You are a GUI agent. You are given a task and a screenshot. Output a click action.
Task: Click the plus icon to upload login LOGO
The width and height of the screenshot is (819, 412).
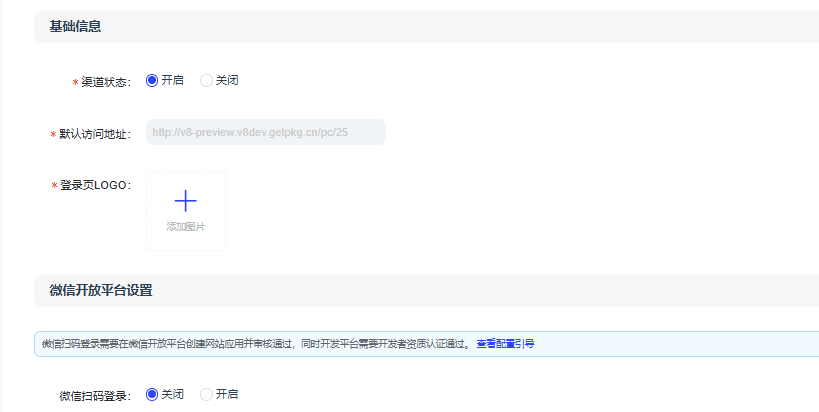(185, 201)
